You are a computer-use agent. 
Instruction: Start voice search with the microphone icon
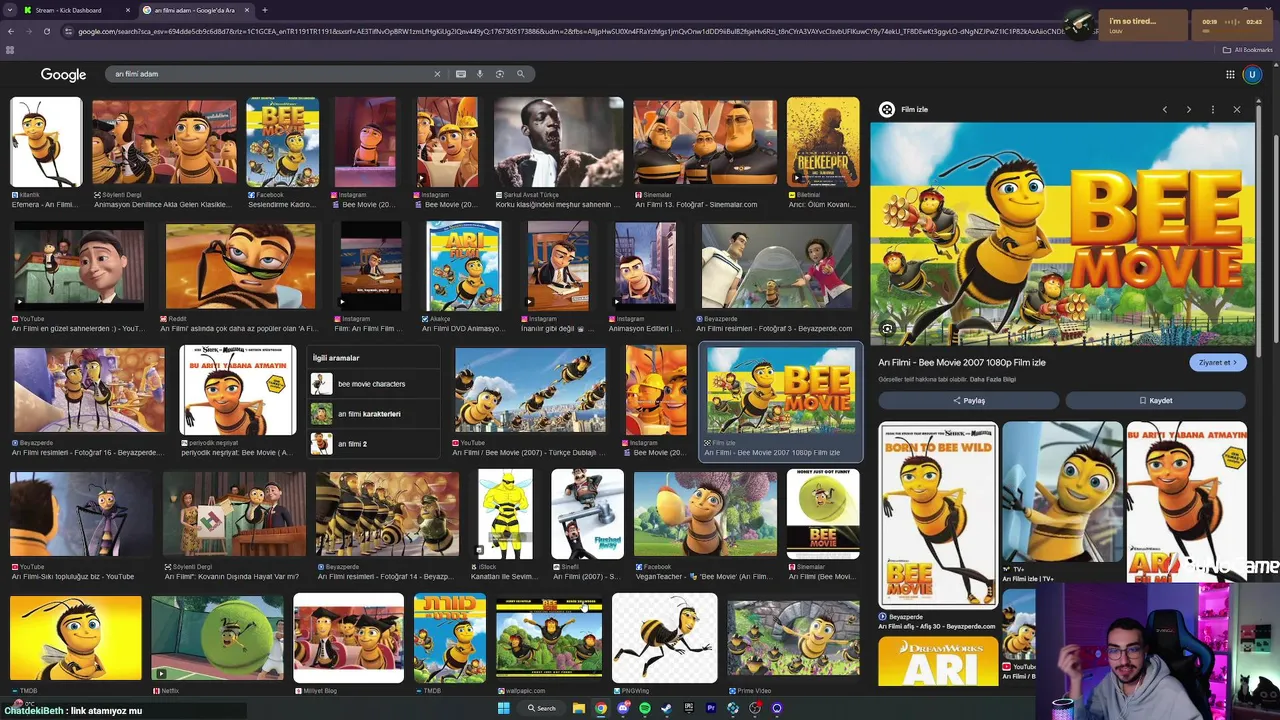point(480,74)
